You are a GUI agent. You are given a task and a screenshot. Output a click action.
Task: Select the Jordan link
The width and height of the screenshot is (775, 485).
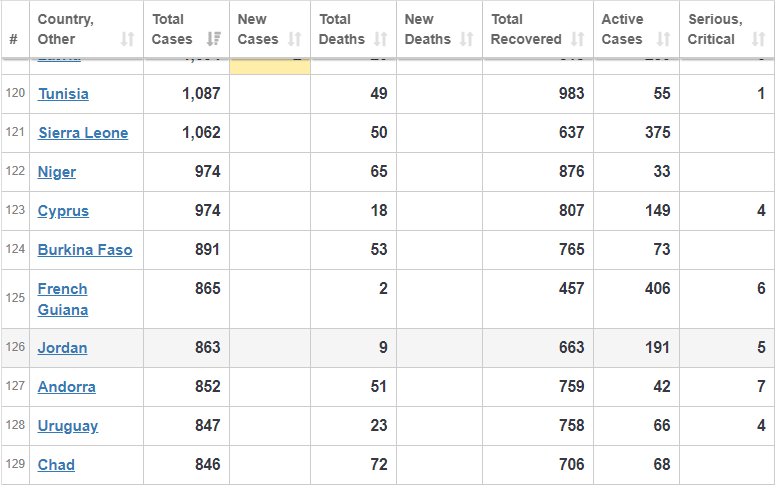click(x=62, y=348)
